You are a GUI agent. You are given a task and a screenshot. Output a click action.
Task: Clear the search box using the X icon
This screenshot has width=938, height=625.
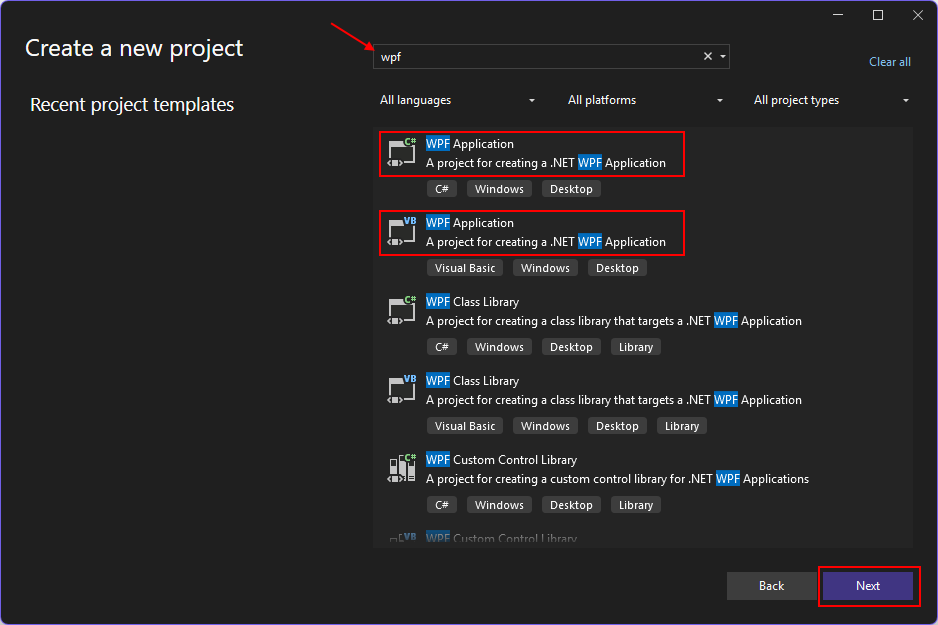(707, 56)
